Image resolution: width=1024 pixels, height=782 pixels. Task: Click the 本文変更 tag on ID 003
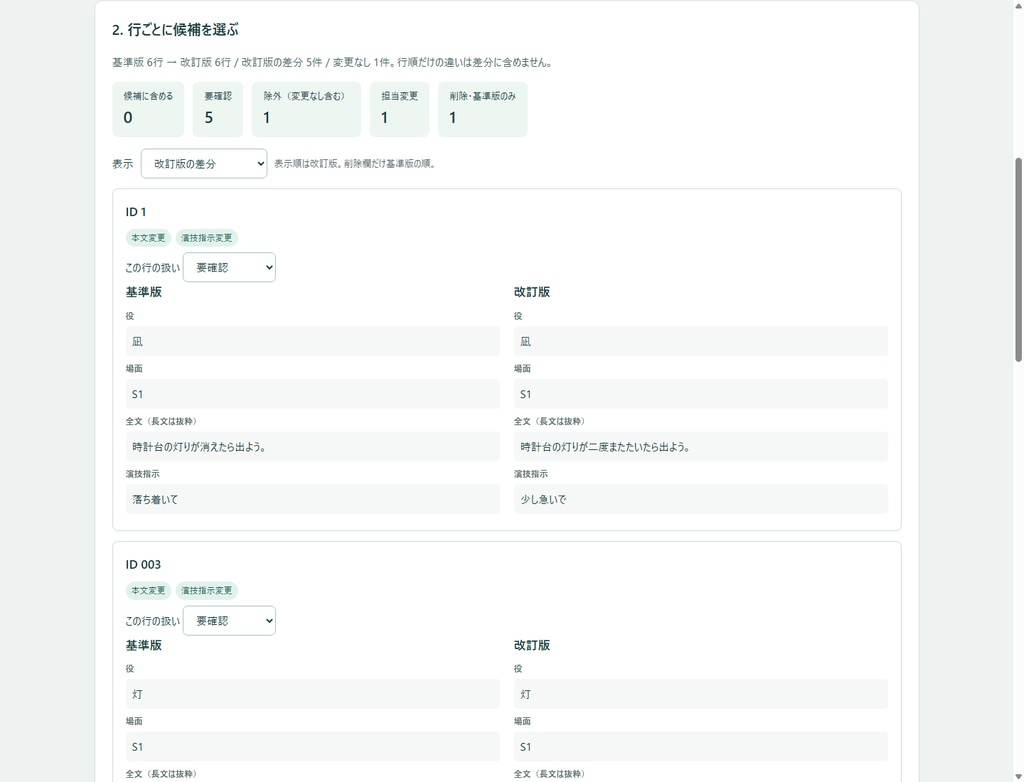pos(148,591)
